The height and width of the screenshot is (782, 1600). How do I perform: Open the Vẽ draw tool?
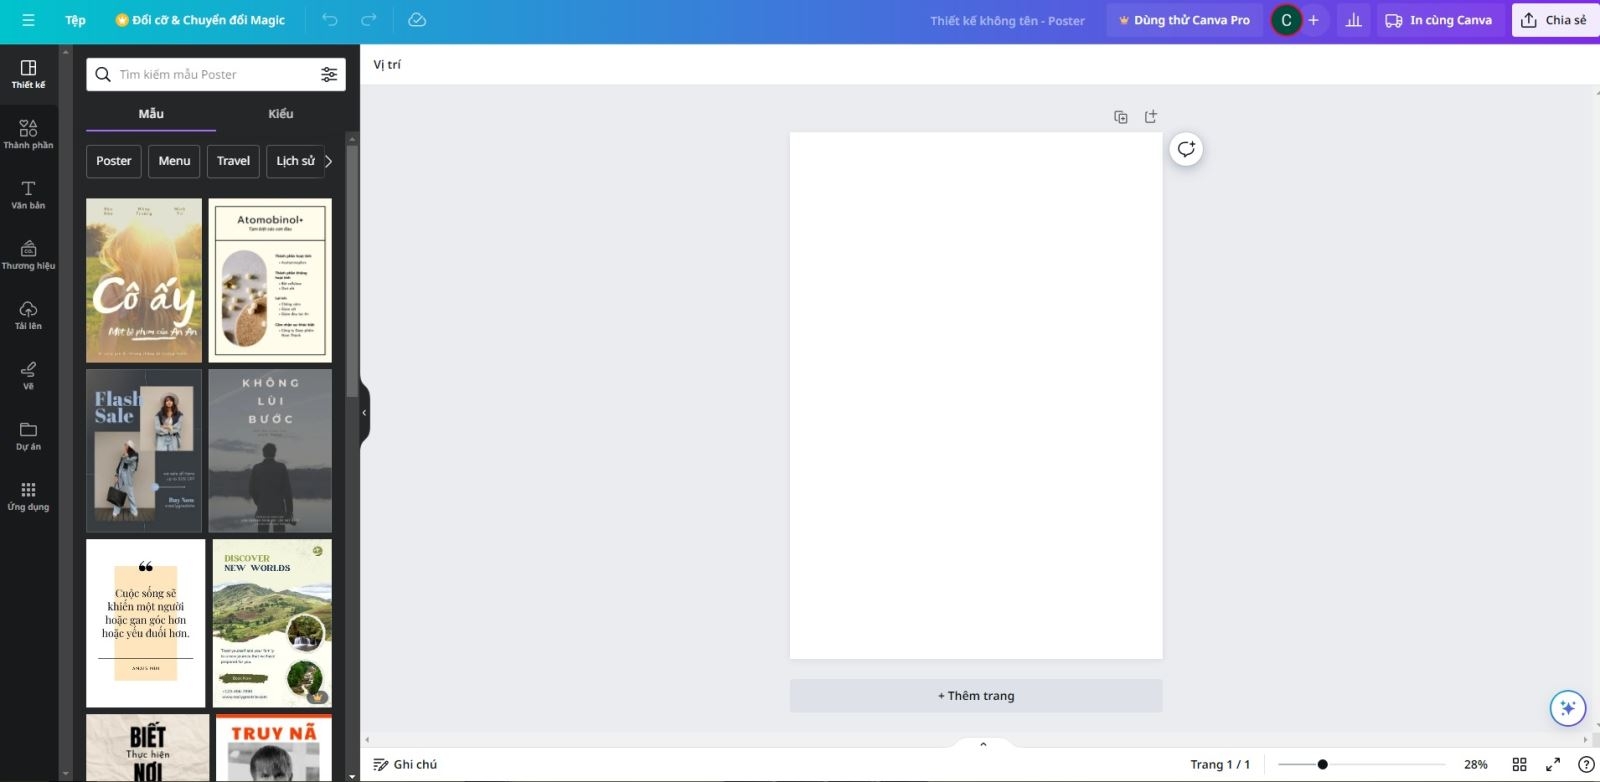point(28,375)
